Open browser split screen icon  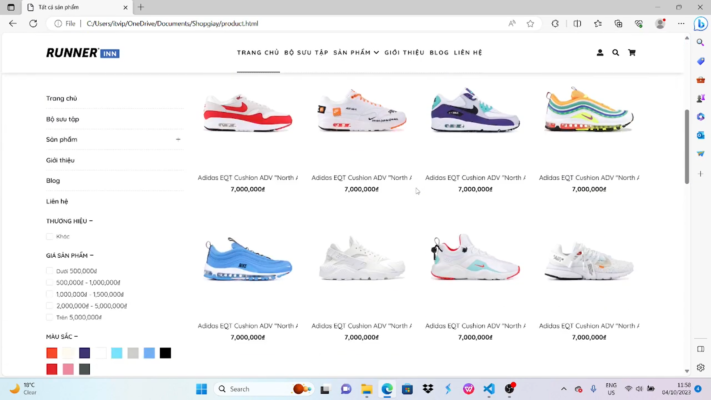(577, 24)
